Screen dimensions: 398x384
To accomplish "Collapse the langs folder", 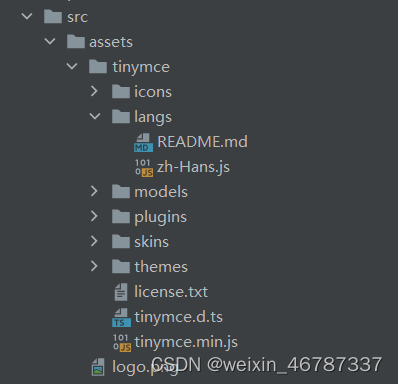I will click(x=95, y=116).
